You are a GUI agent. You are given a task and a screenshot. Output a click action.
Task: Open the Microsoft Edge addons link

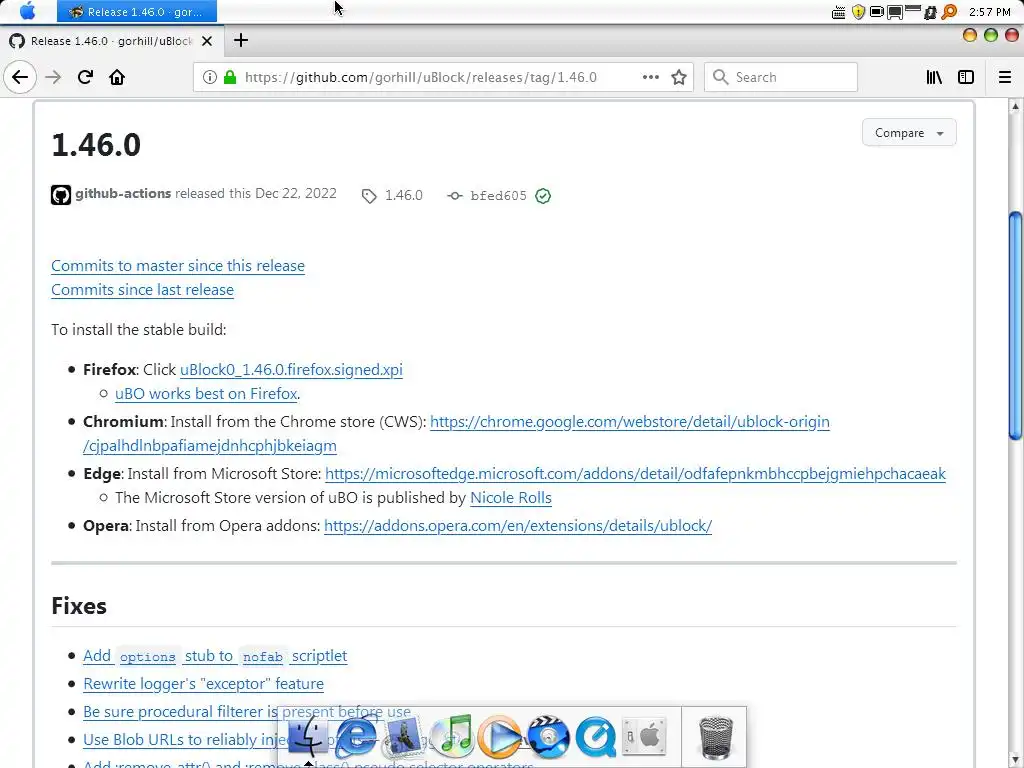[x=635, y=474]
